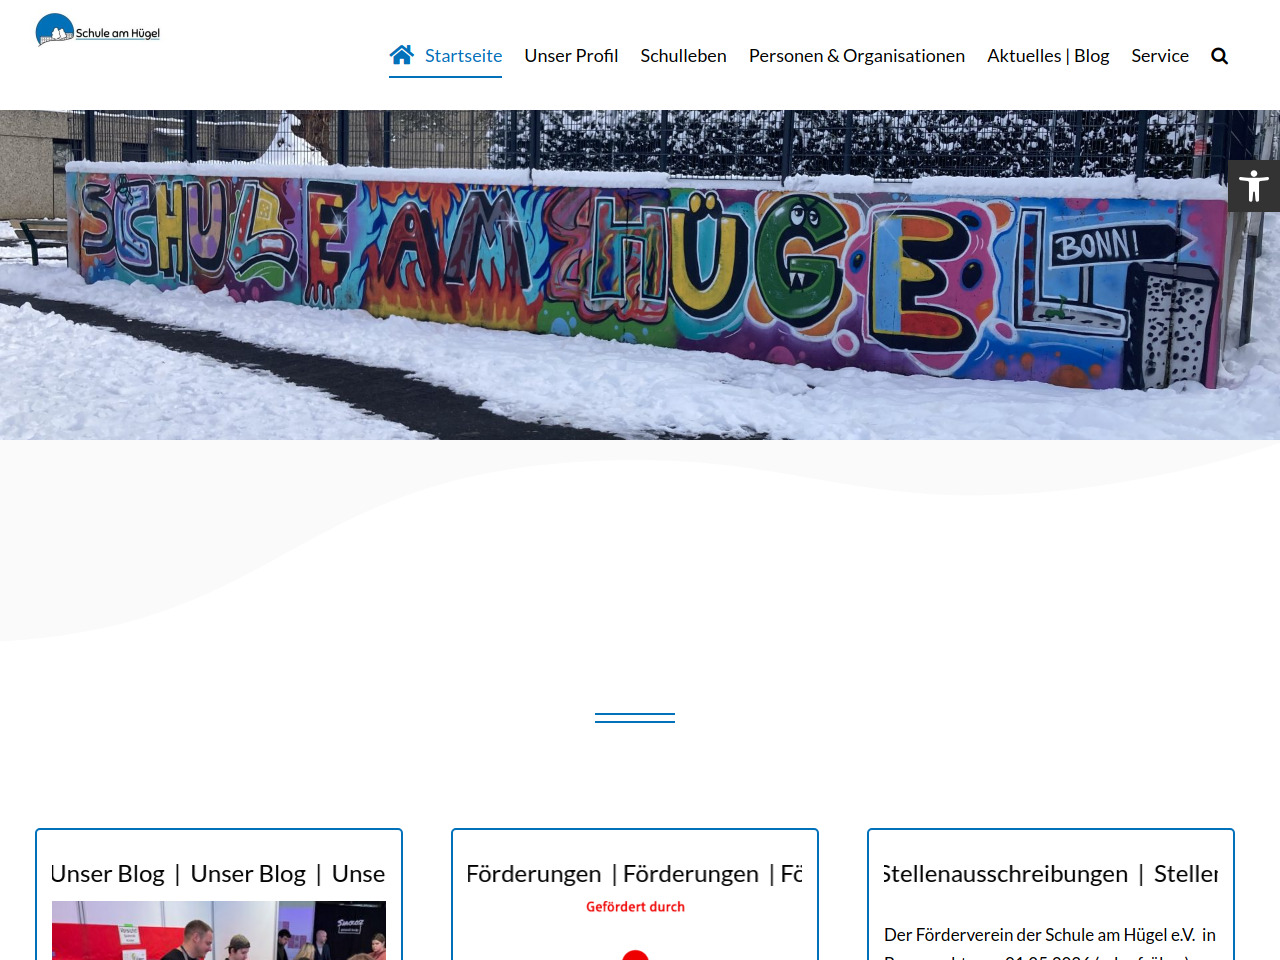
Task: Click the BONN! arrow in the graffiti
Action: click(1115, 243)
